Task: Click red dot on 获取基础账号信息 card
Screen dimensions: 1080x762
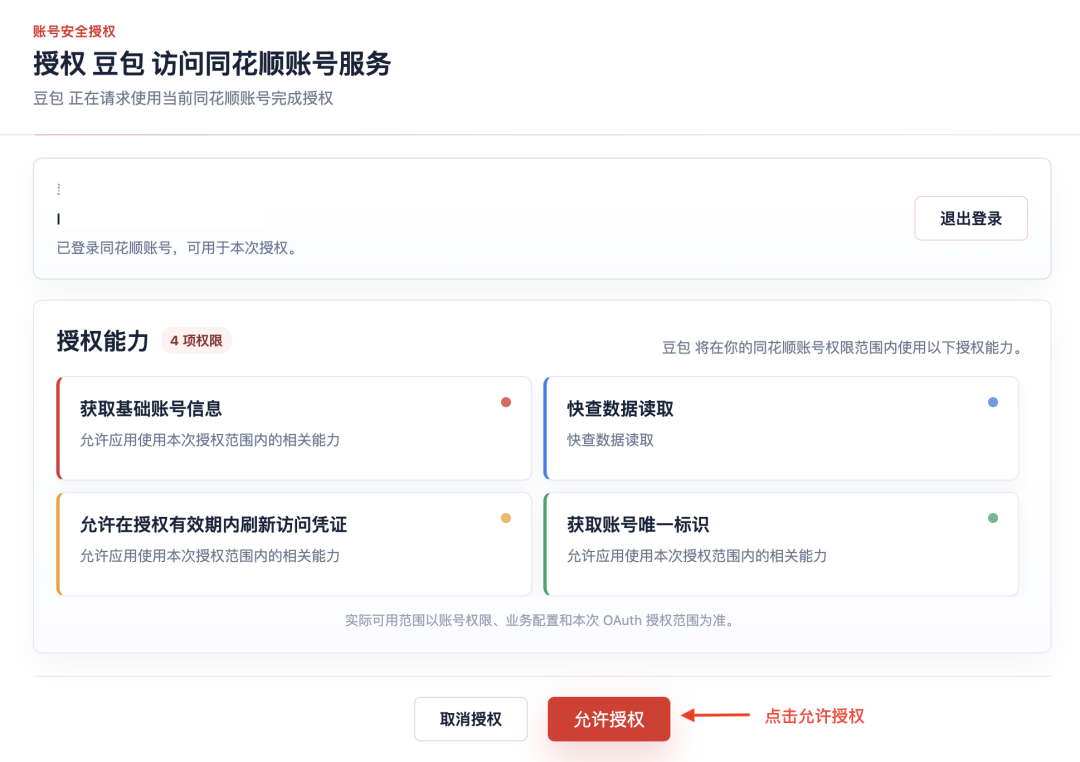Action: coord(506,402)
